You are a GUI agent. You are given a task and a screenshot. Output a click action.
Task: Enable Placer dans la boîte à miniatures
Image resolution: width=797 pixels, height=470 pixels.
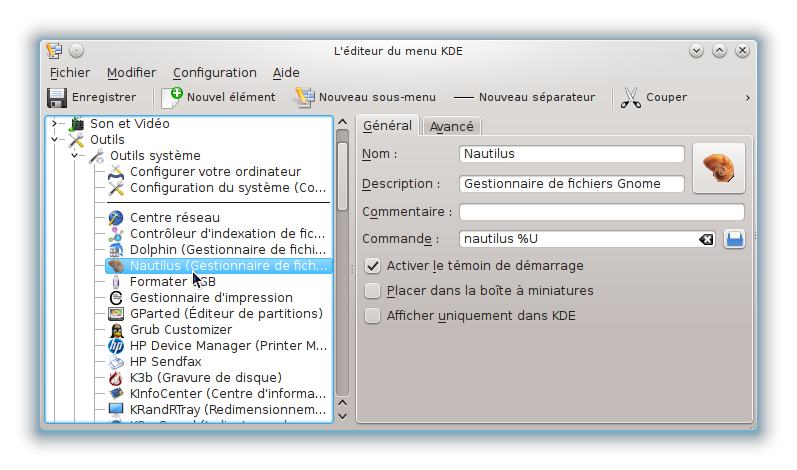click(373, 291)
